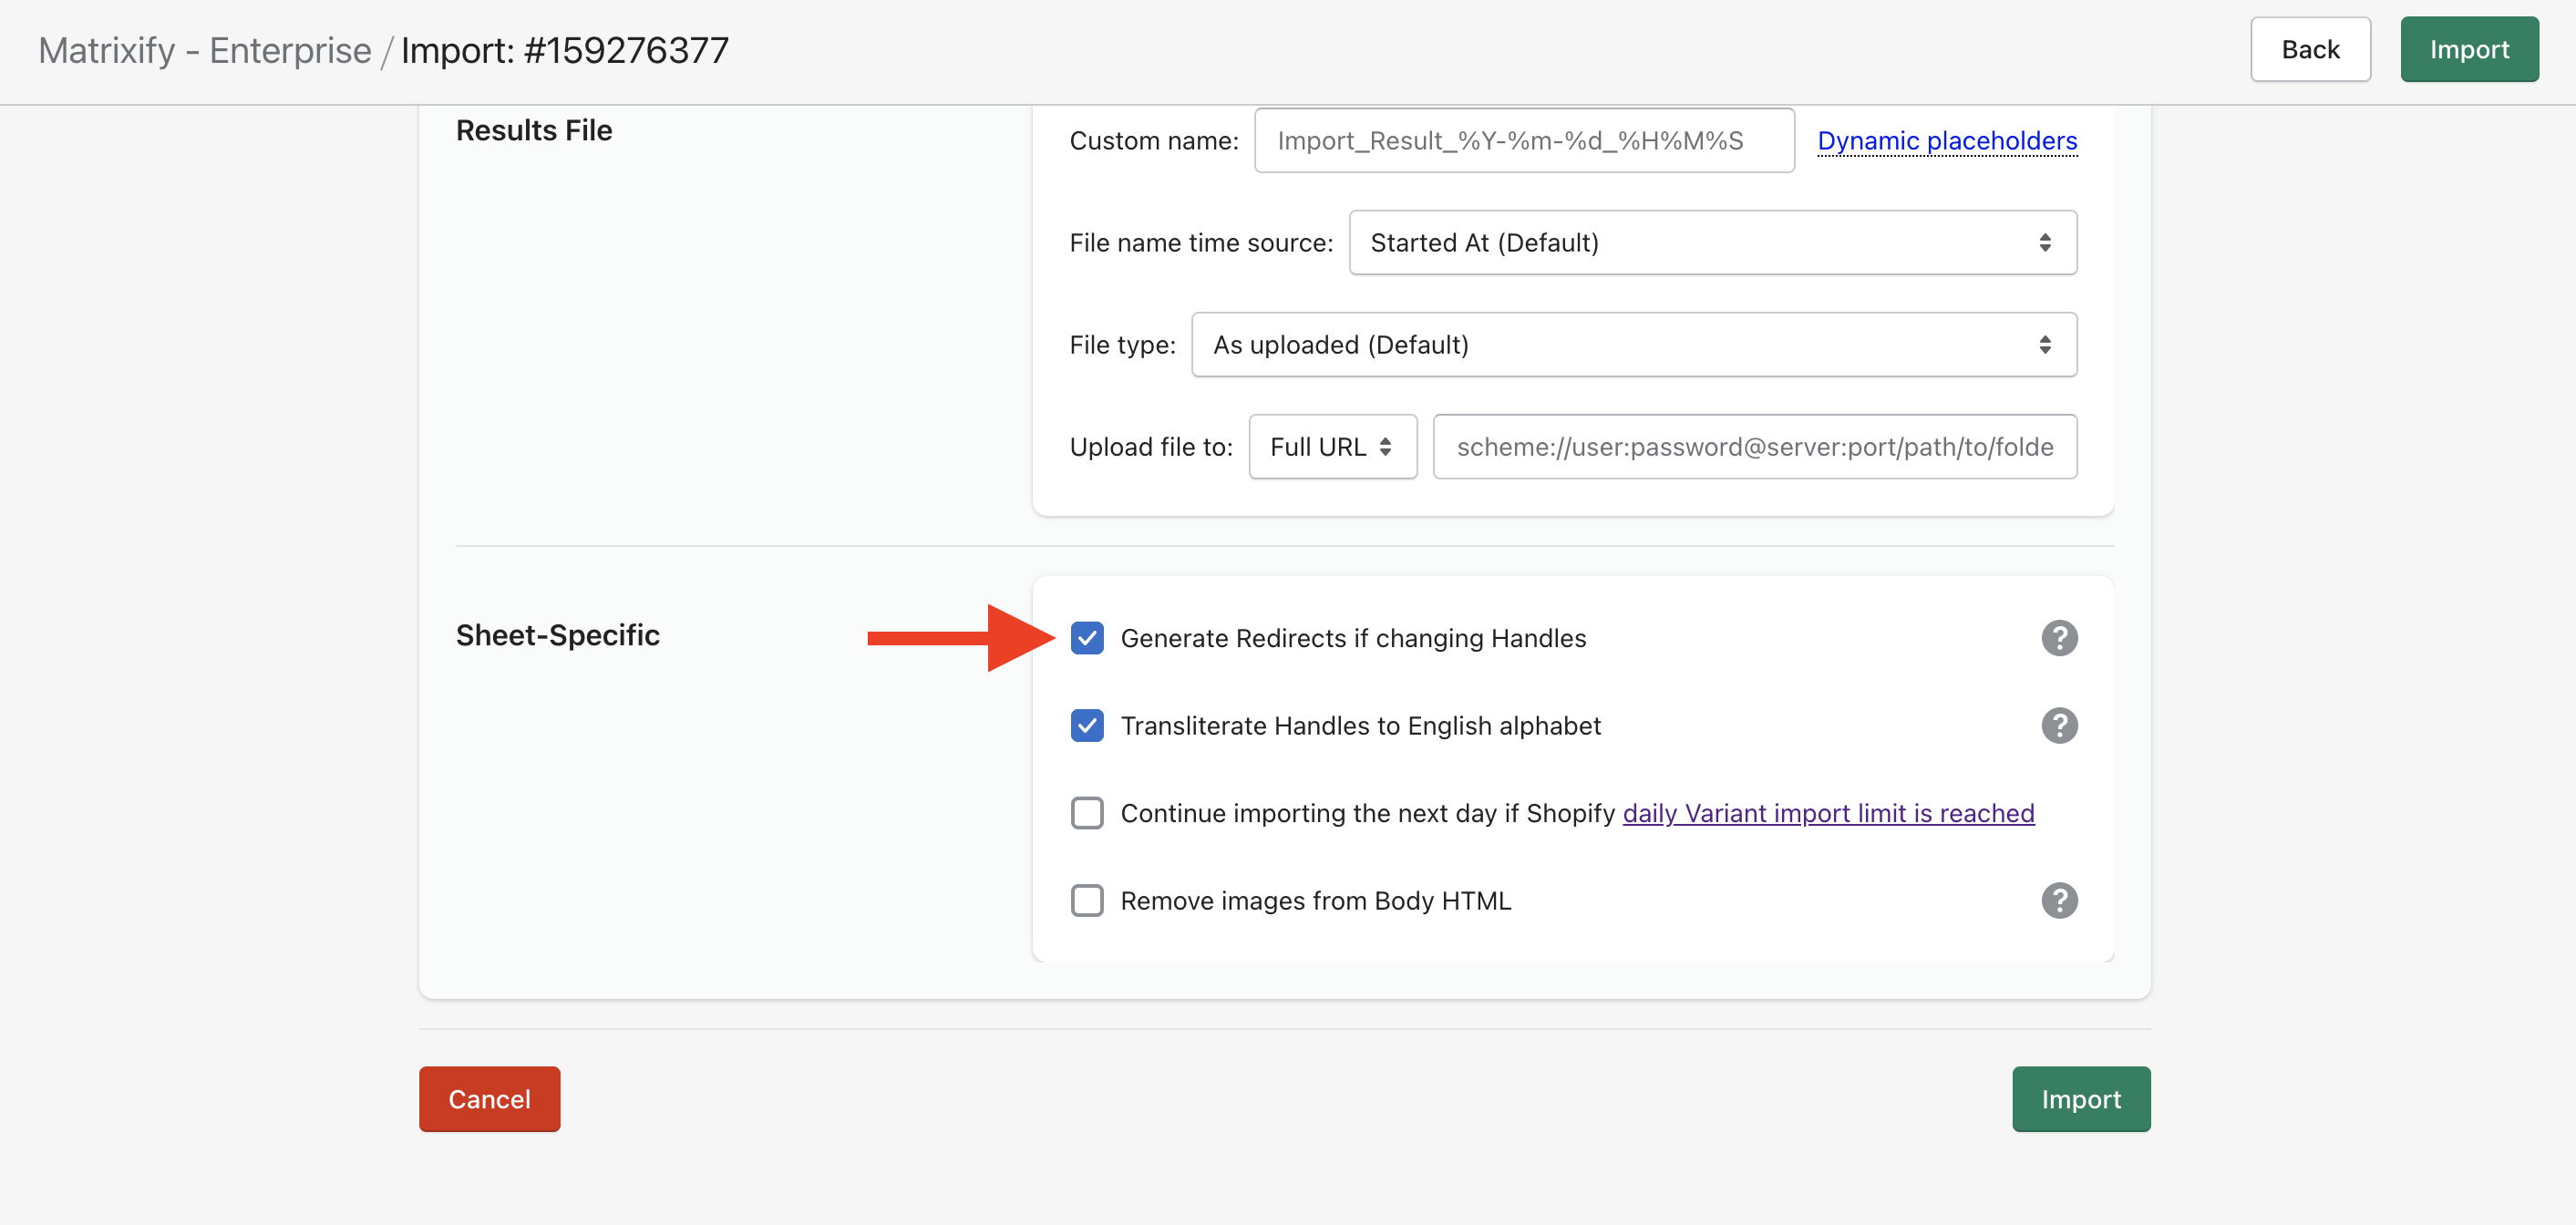Open File name time source dropdown
The height and width of the screenshot is (1225, 2576).
pos(1712,243)
